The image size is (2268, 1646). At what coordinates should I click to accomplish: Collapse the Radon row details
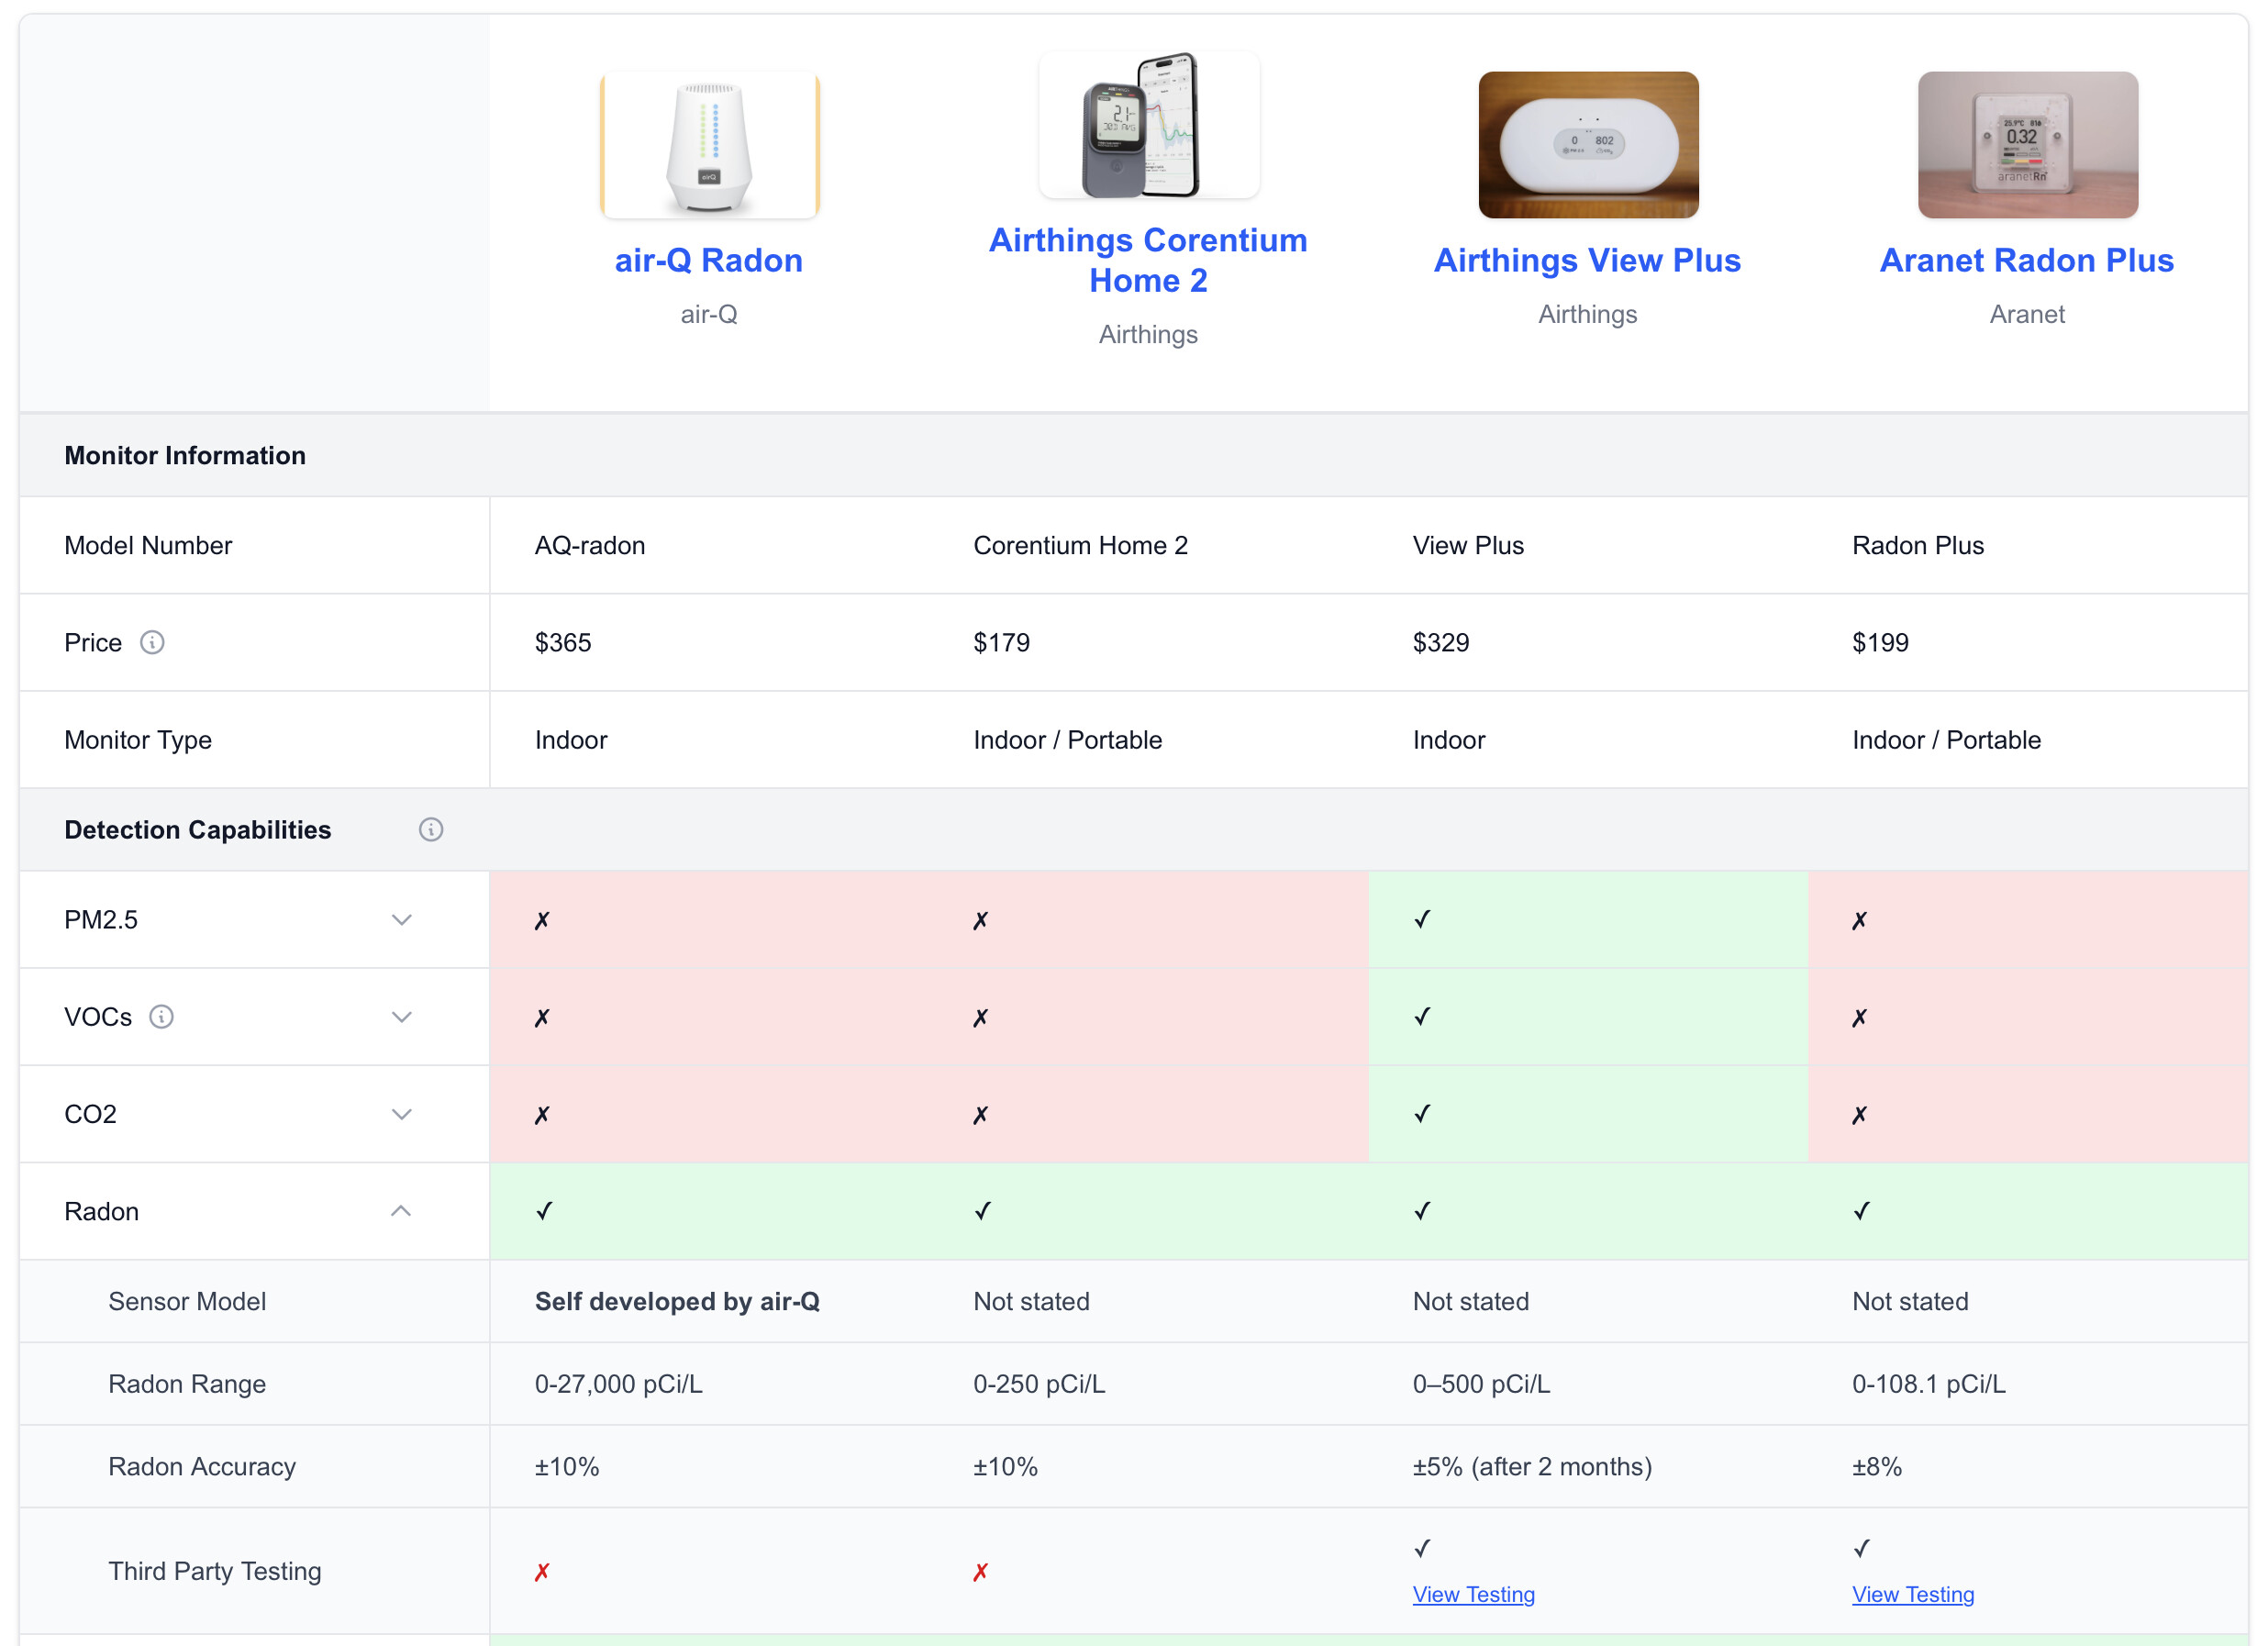[401, 1211]
